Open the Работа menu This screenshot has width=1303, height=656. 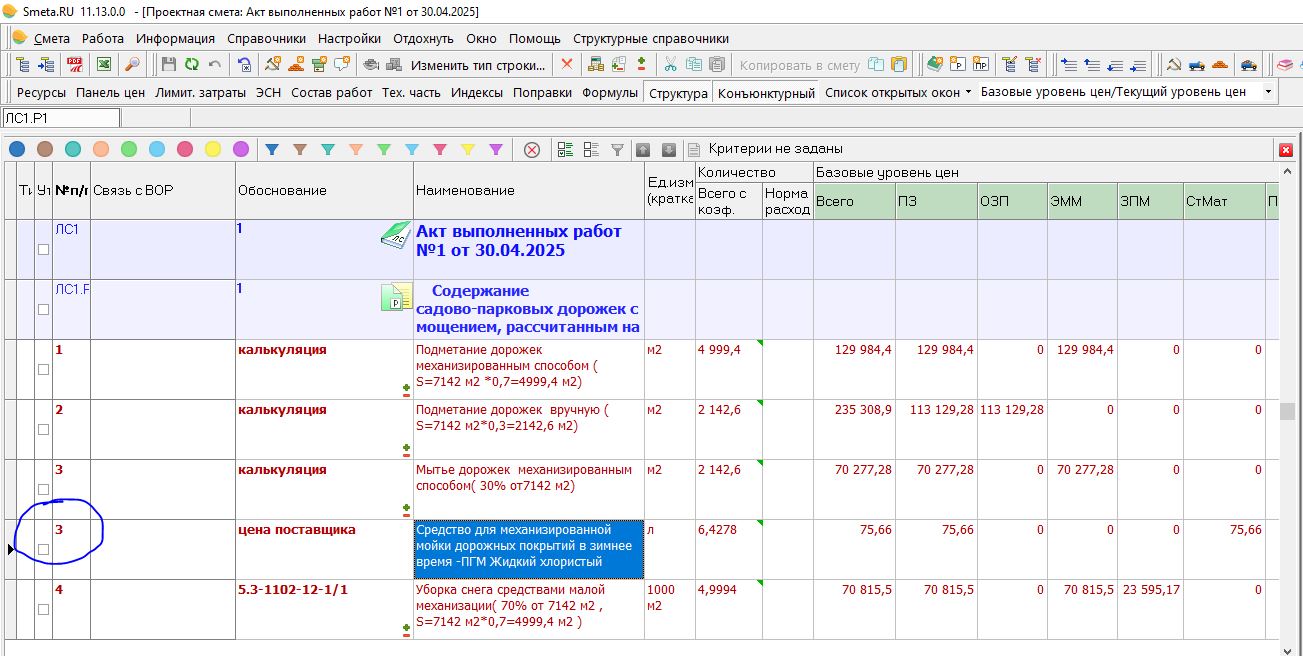pyautogui.click(x=103, y=38)
